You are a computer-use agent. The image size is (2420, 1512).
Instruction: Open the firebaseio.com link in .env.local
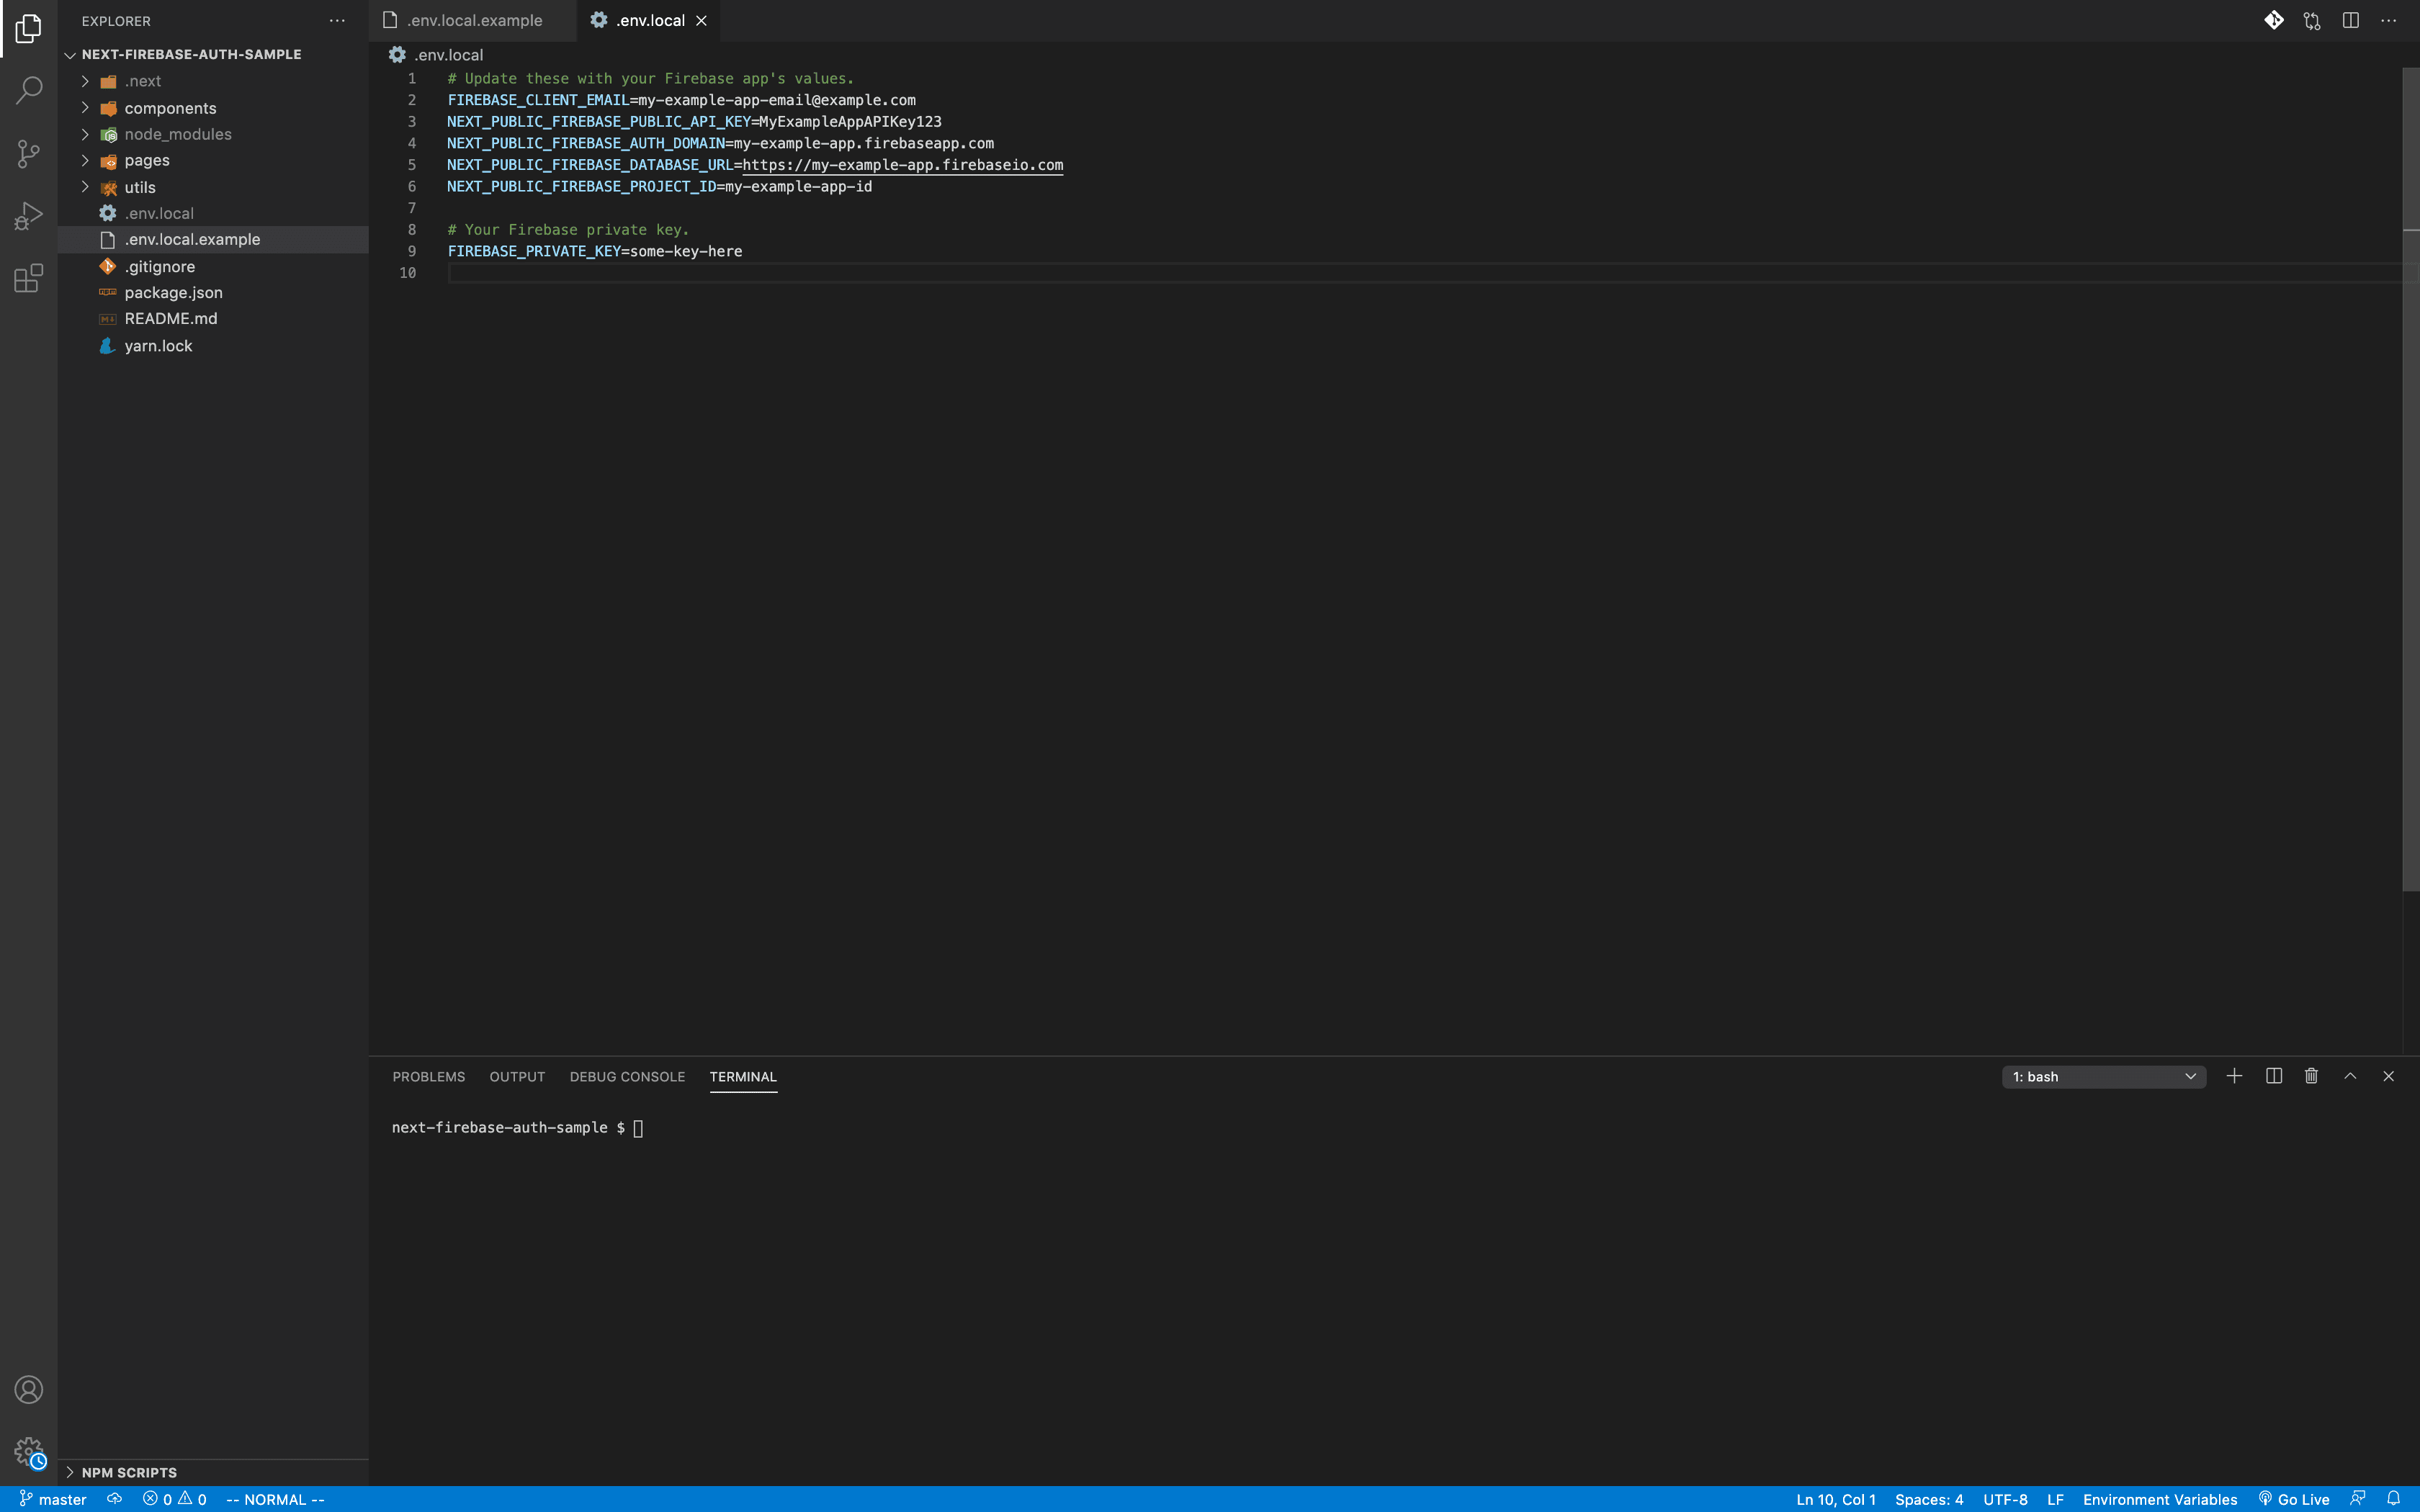click(x=903, y=165)
